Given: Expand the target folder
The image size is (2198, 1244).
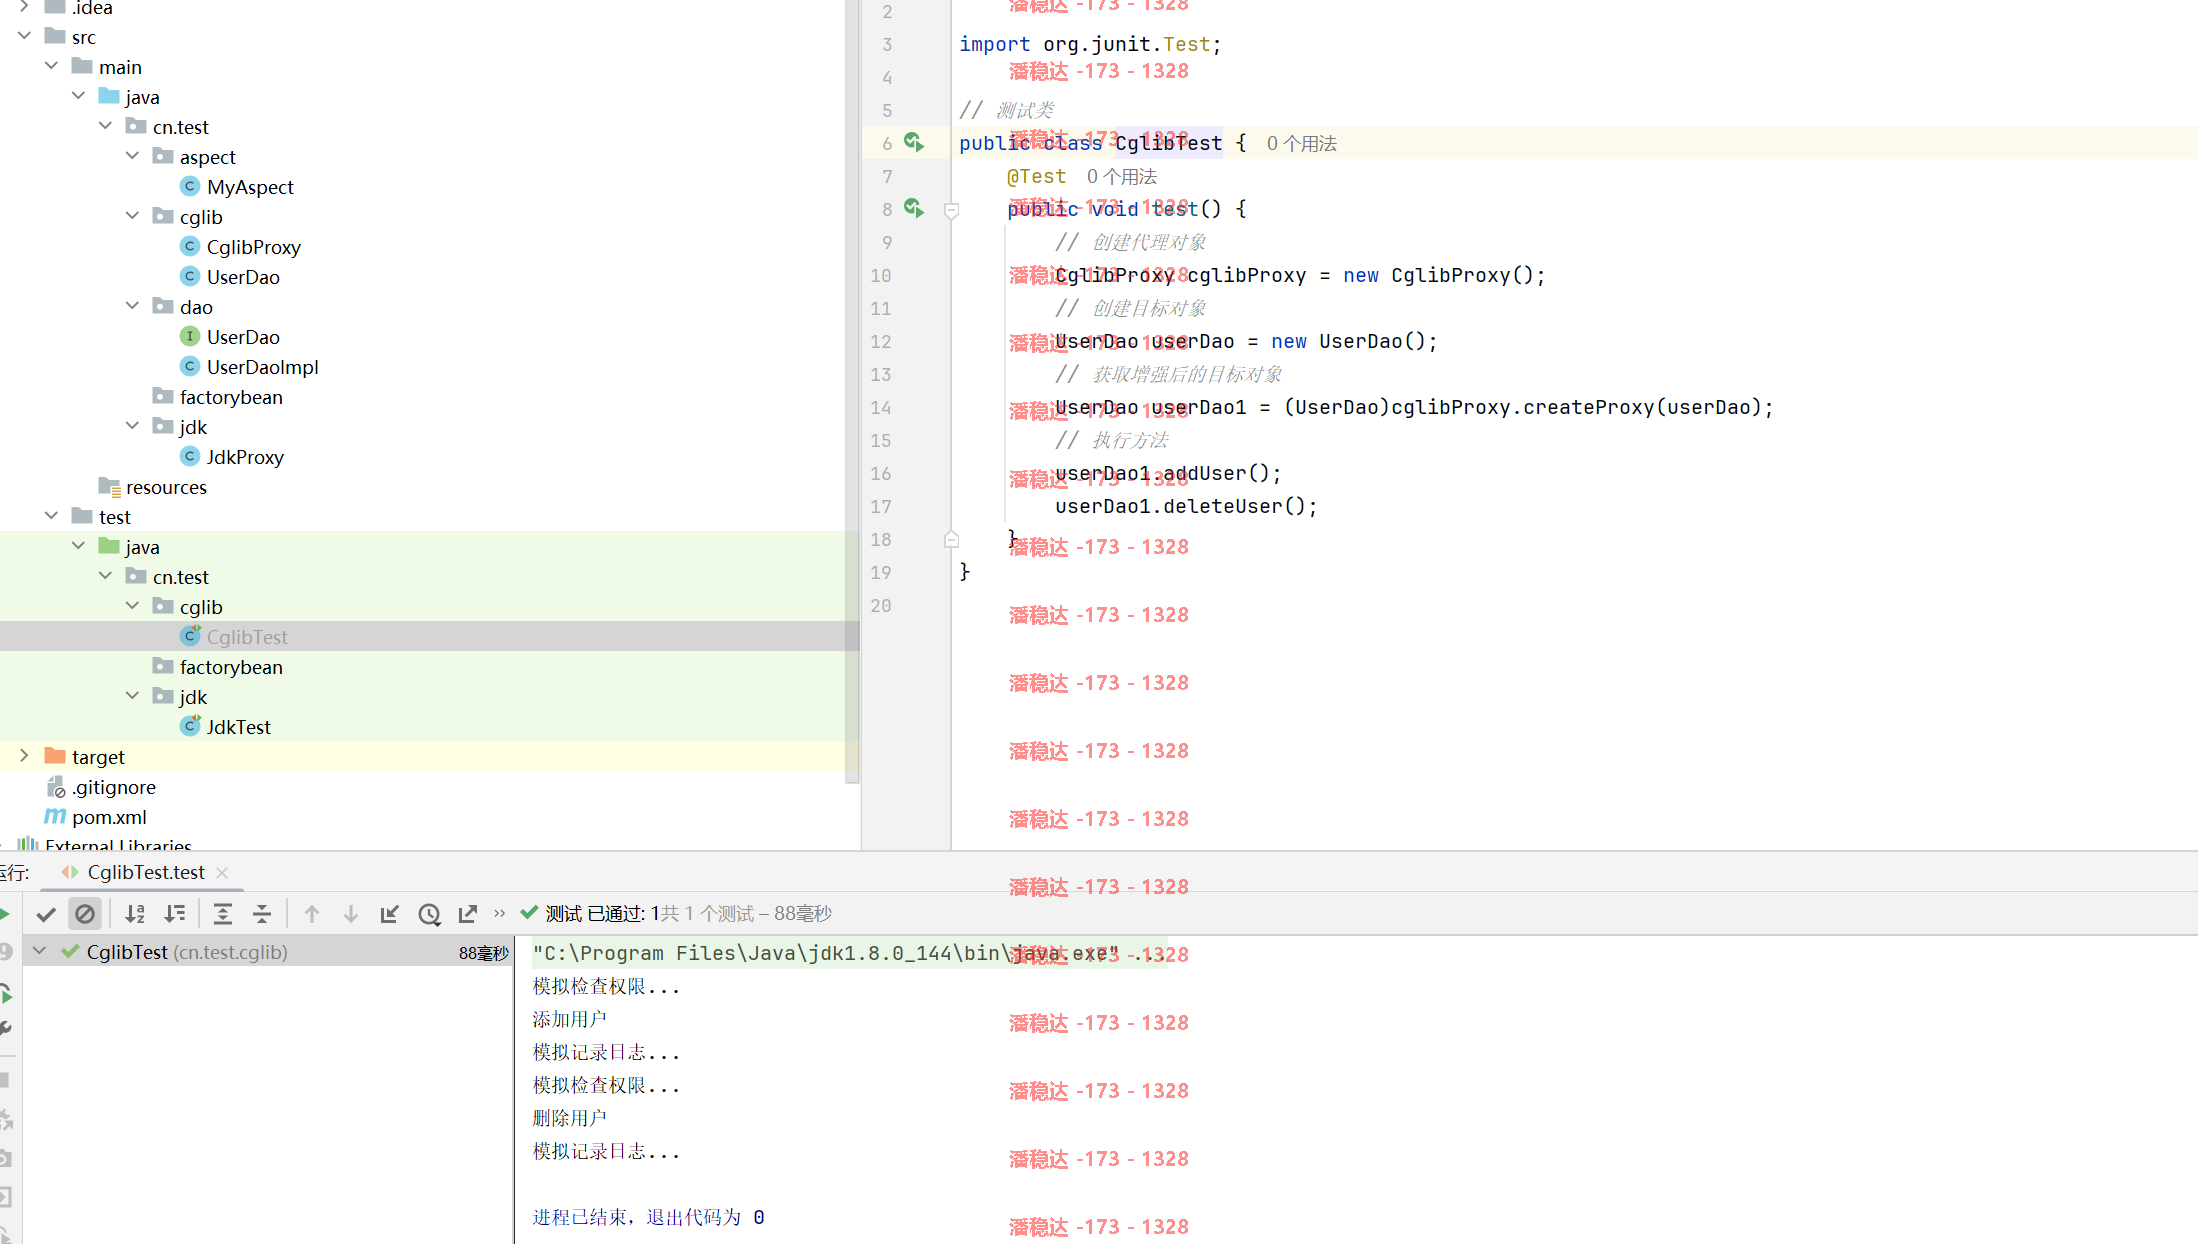Looking at the screenshot, I should pos(24,756).
